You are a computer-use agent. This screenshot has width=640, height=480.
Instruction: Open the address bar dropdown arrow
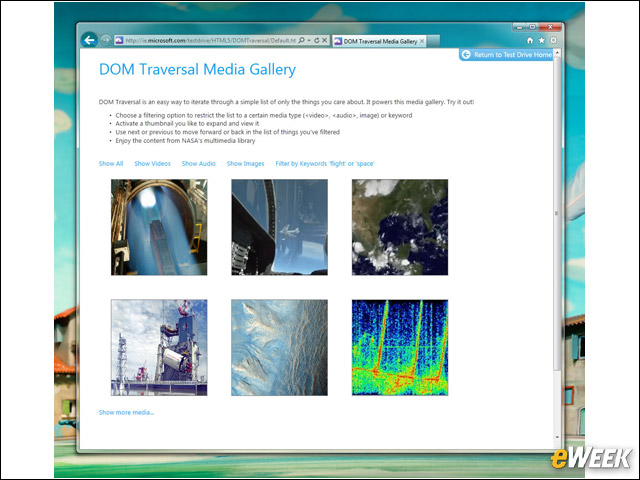coord(309,40)
